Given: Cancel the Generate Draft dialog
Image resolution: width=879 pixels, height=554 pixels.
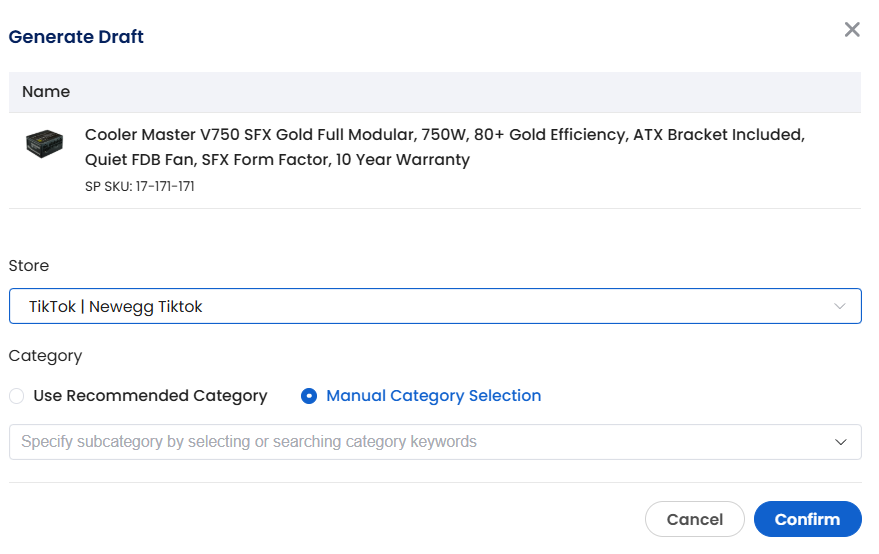Looking at the screenshot, I should [695, 519].
